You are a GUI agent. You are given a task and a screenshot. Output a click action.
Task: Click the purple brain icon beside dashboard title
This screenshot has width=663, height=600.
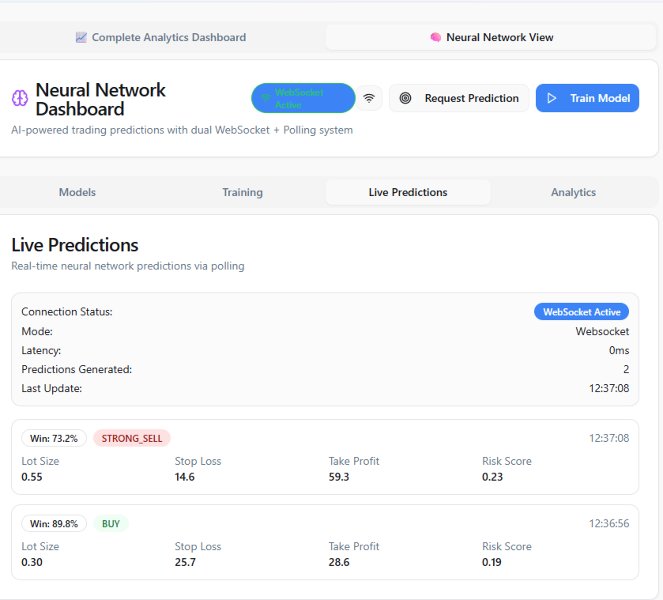point(19,98)
